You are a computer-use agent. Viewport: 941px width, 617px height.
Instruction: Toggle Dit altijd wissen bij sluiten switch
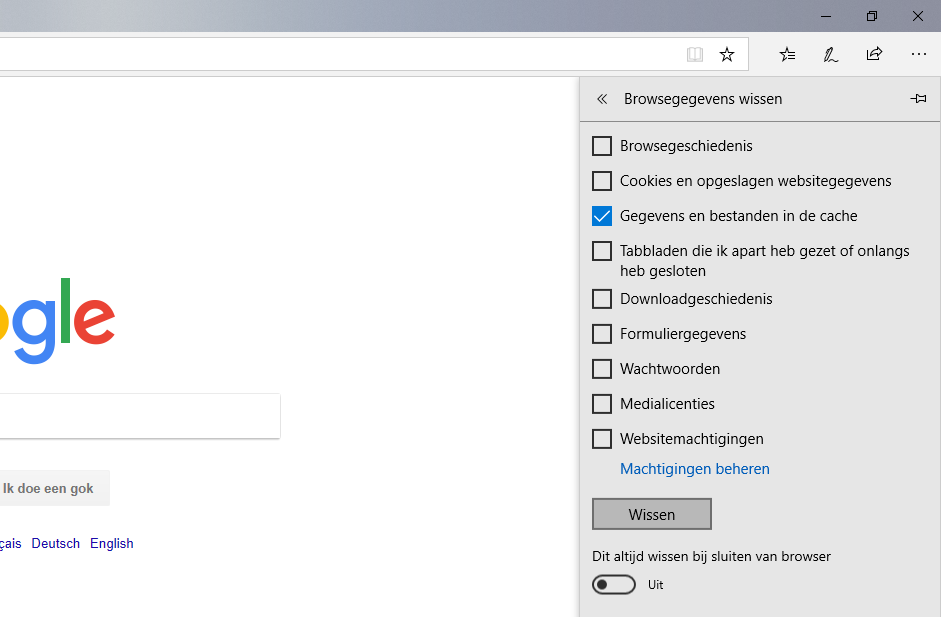point(613,585)
